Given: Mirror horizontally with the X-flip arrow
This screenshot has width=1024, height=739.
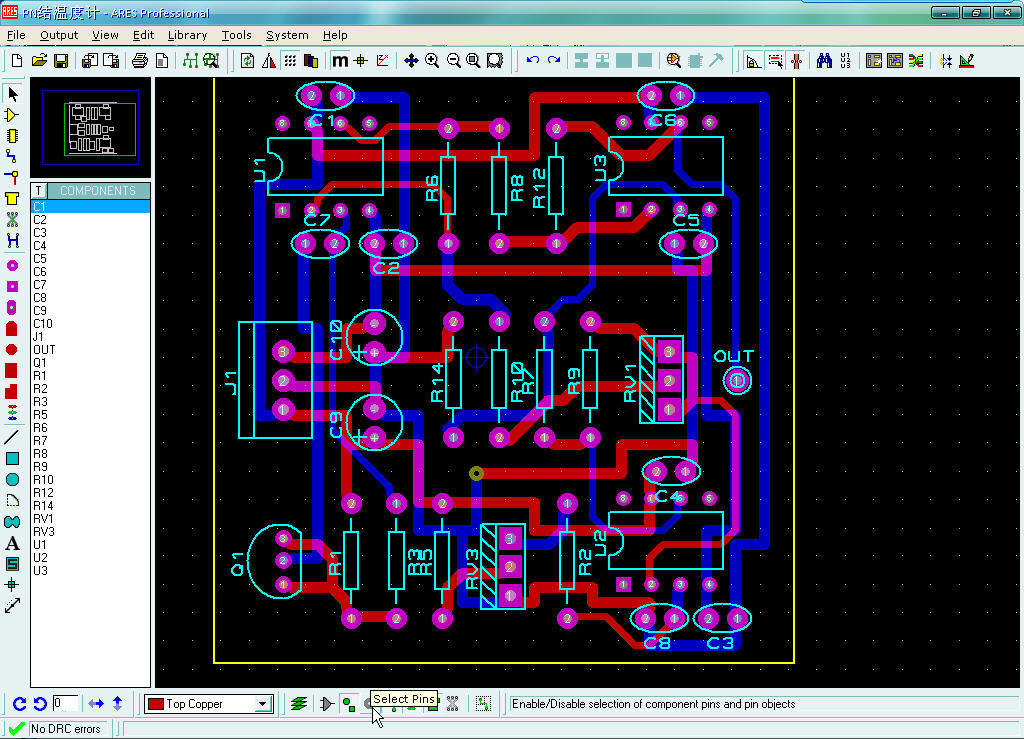Looking at the screenshot, I should pyautogui.click(x=96, y=704).
